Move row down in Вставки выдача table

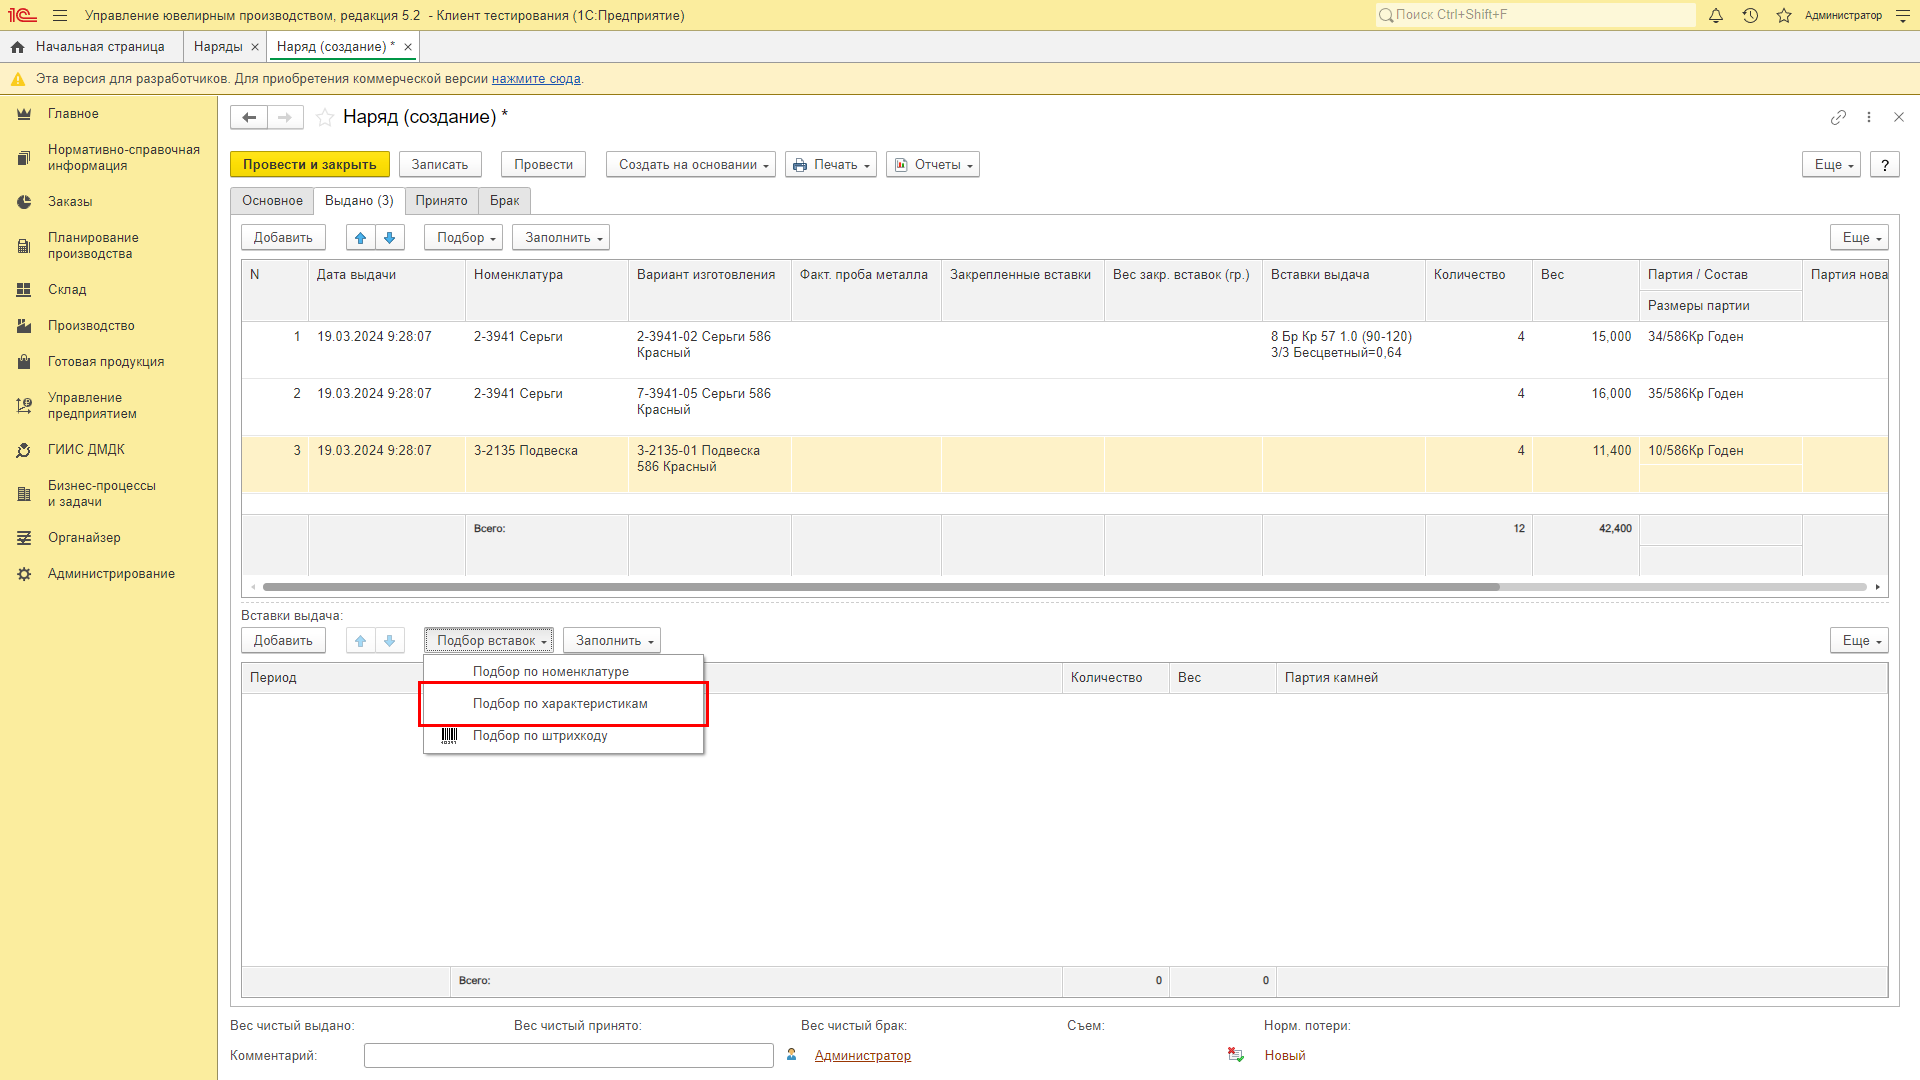coord(390,641)
